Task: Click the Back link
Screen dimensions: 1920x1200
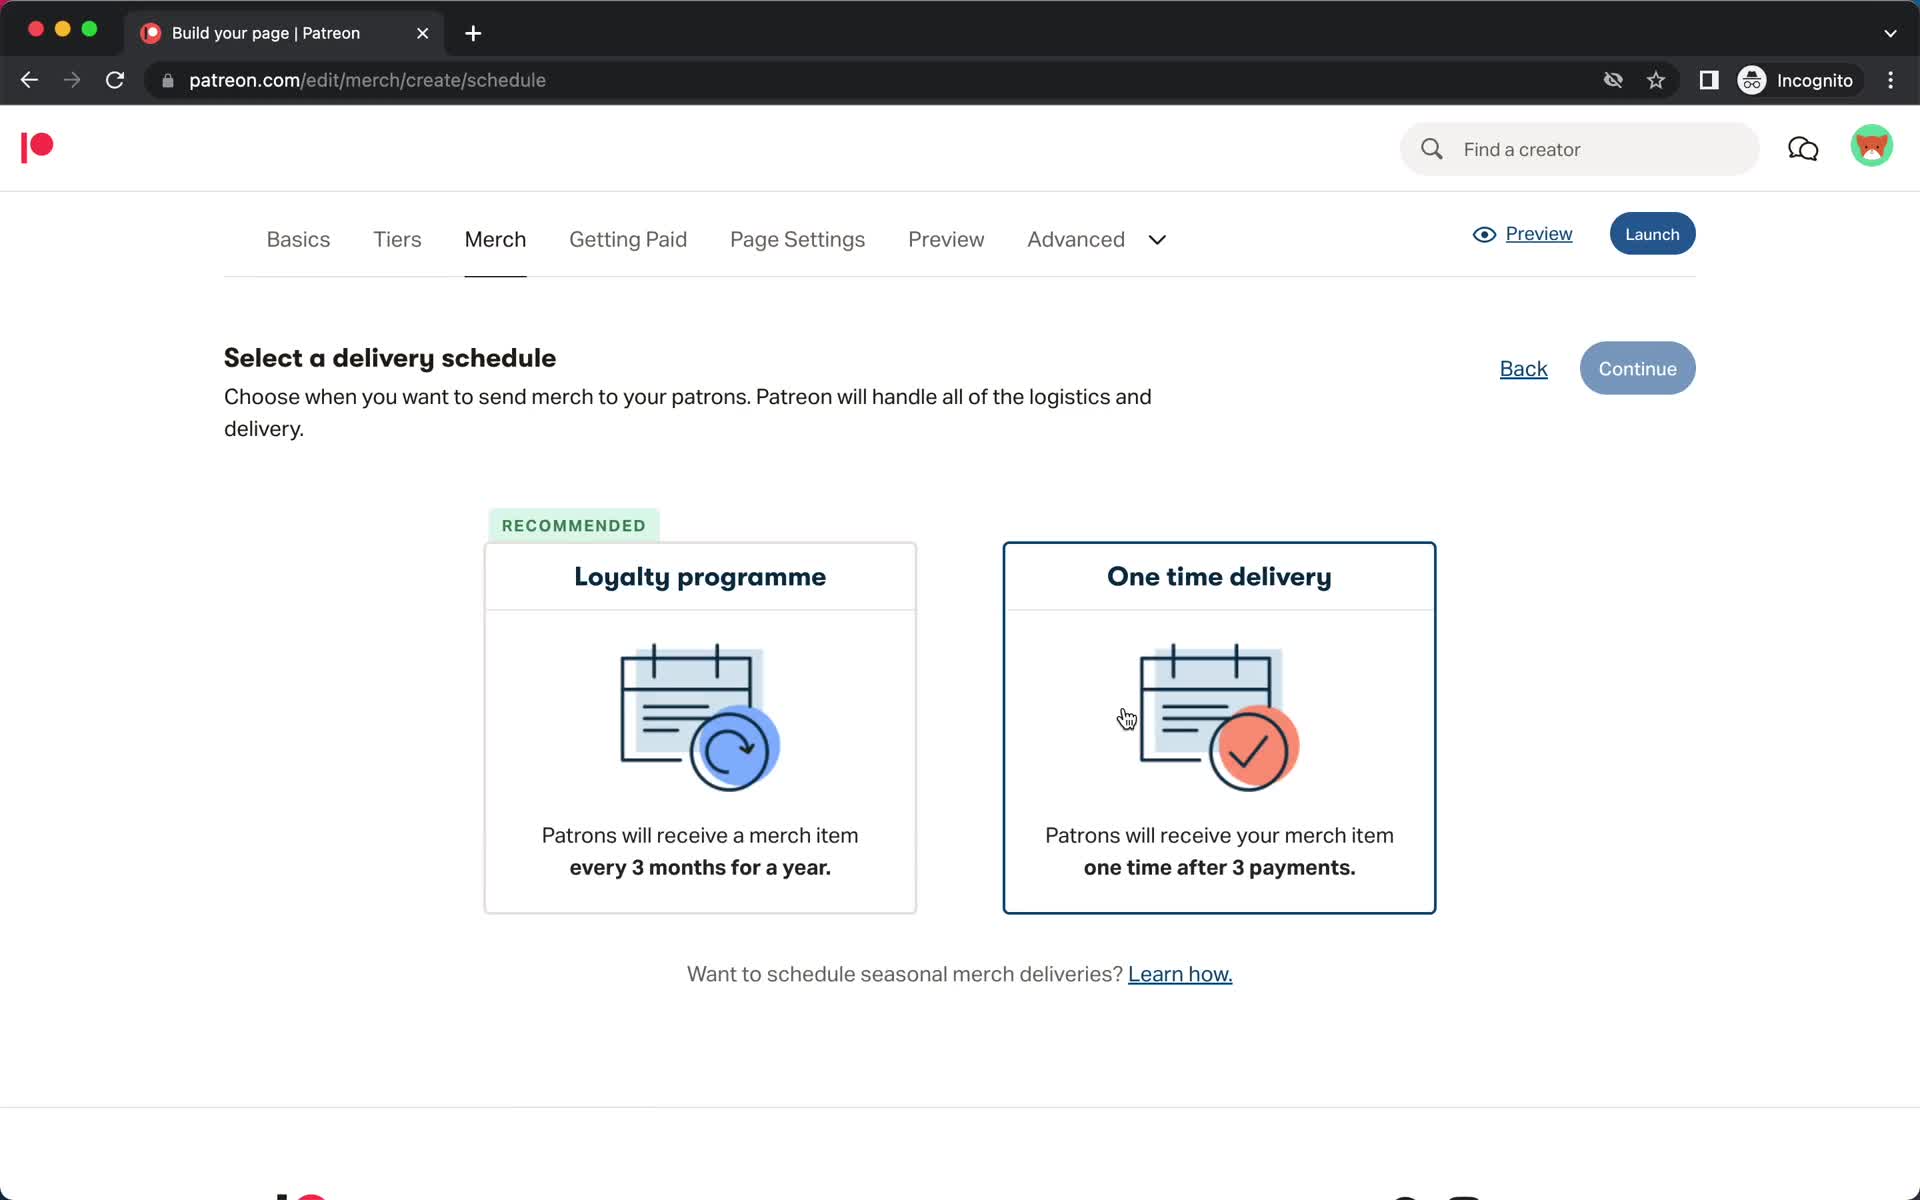Action: [1523, 369]
